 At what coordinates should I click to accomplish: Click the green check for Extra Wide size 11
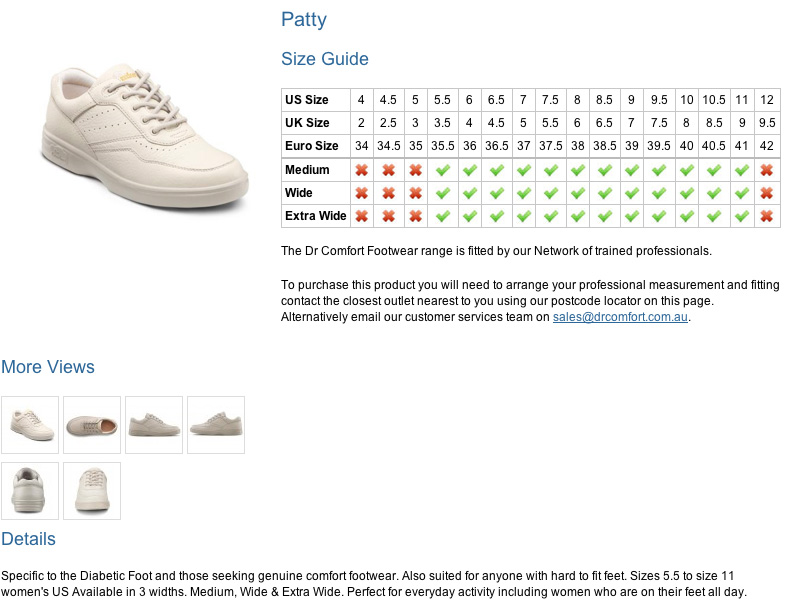[x=741, y=216]
